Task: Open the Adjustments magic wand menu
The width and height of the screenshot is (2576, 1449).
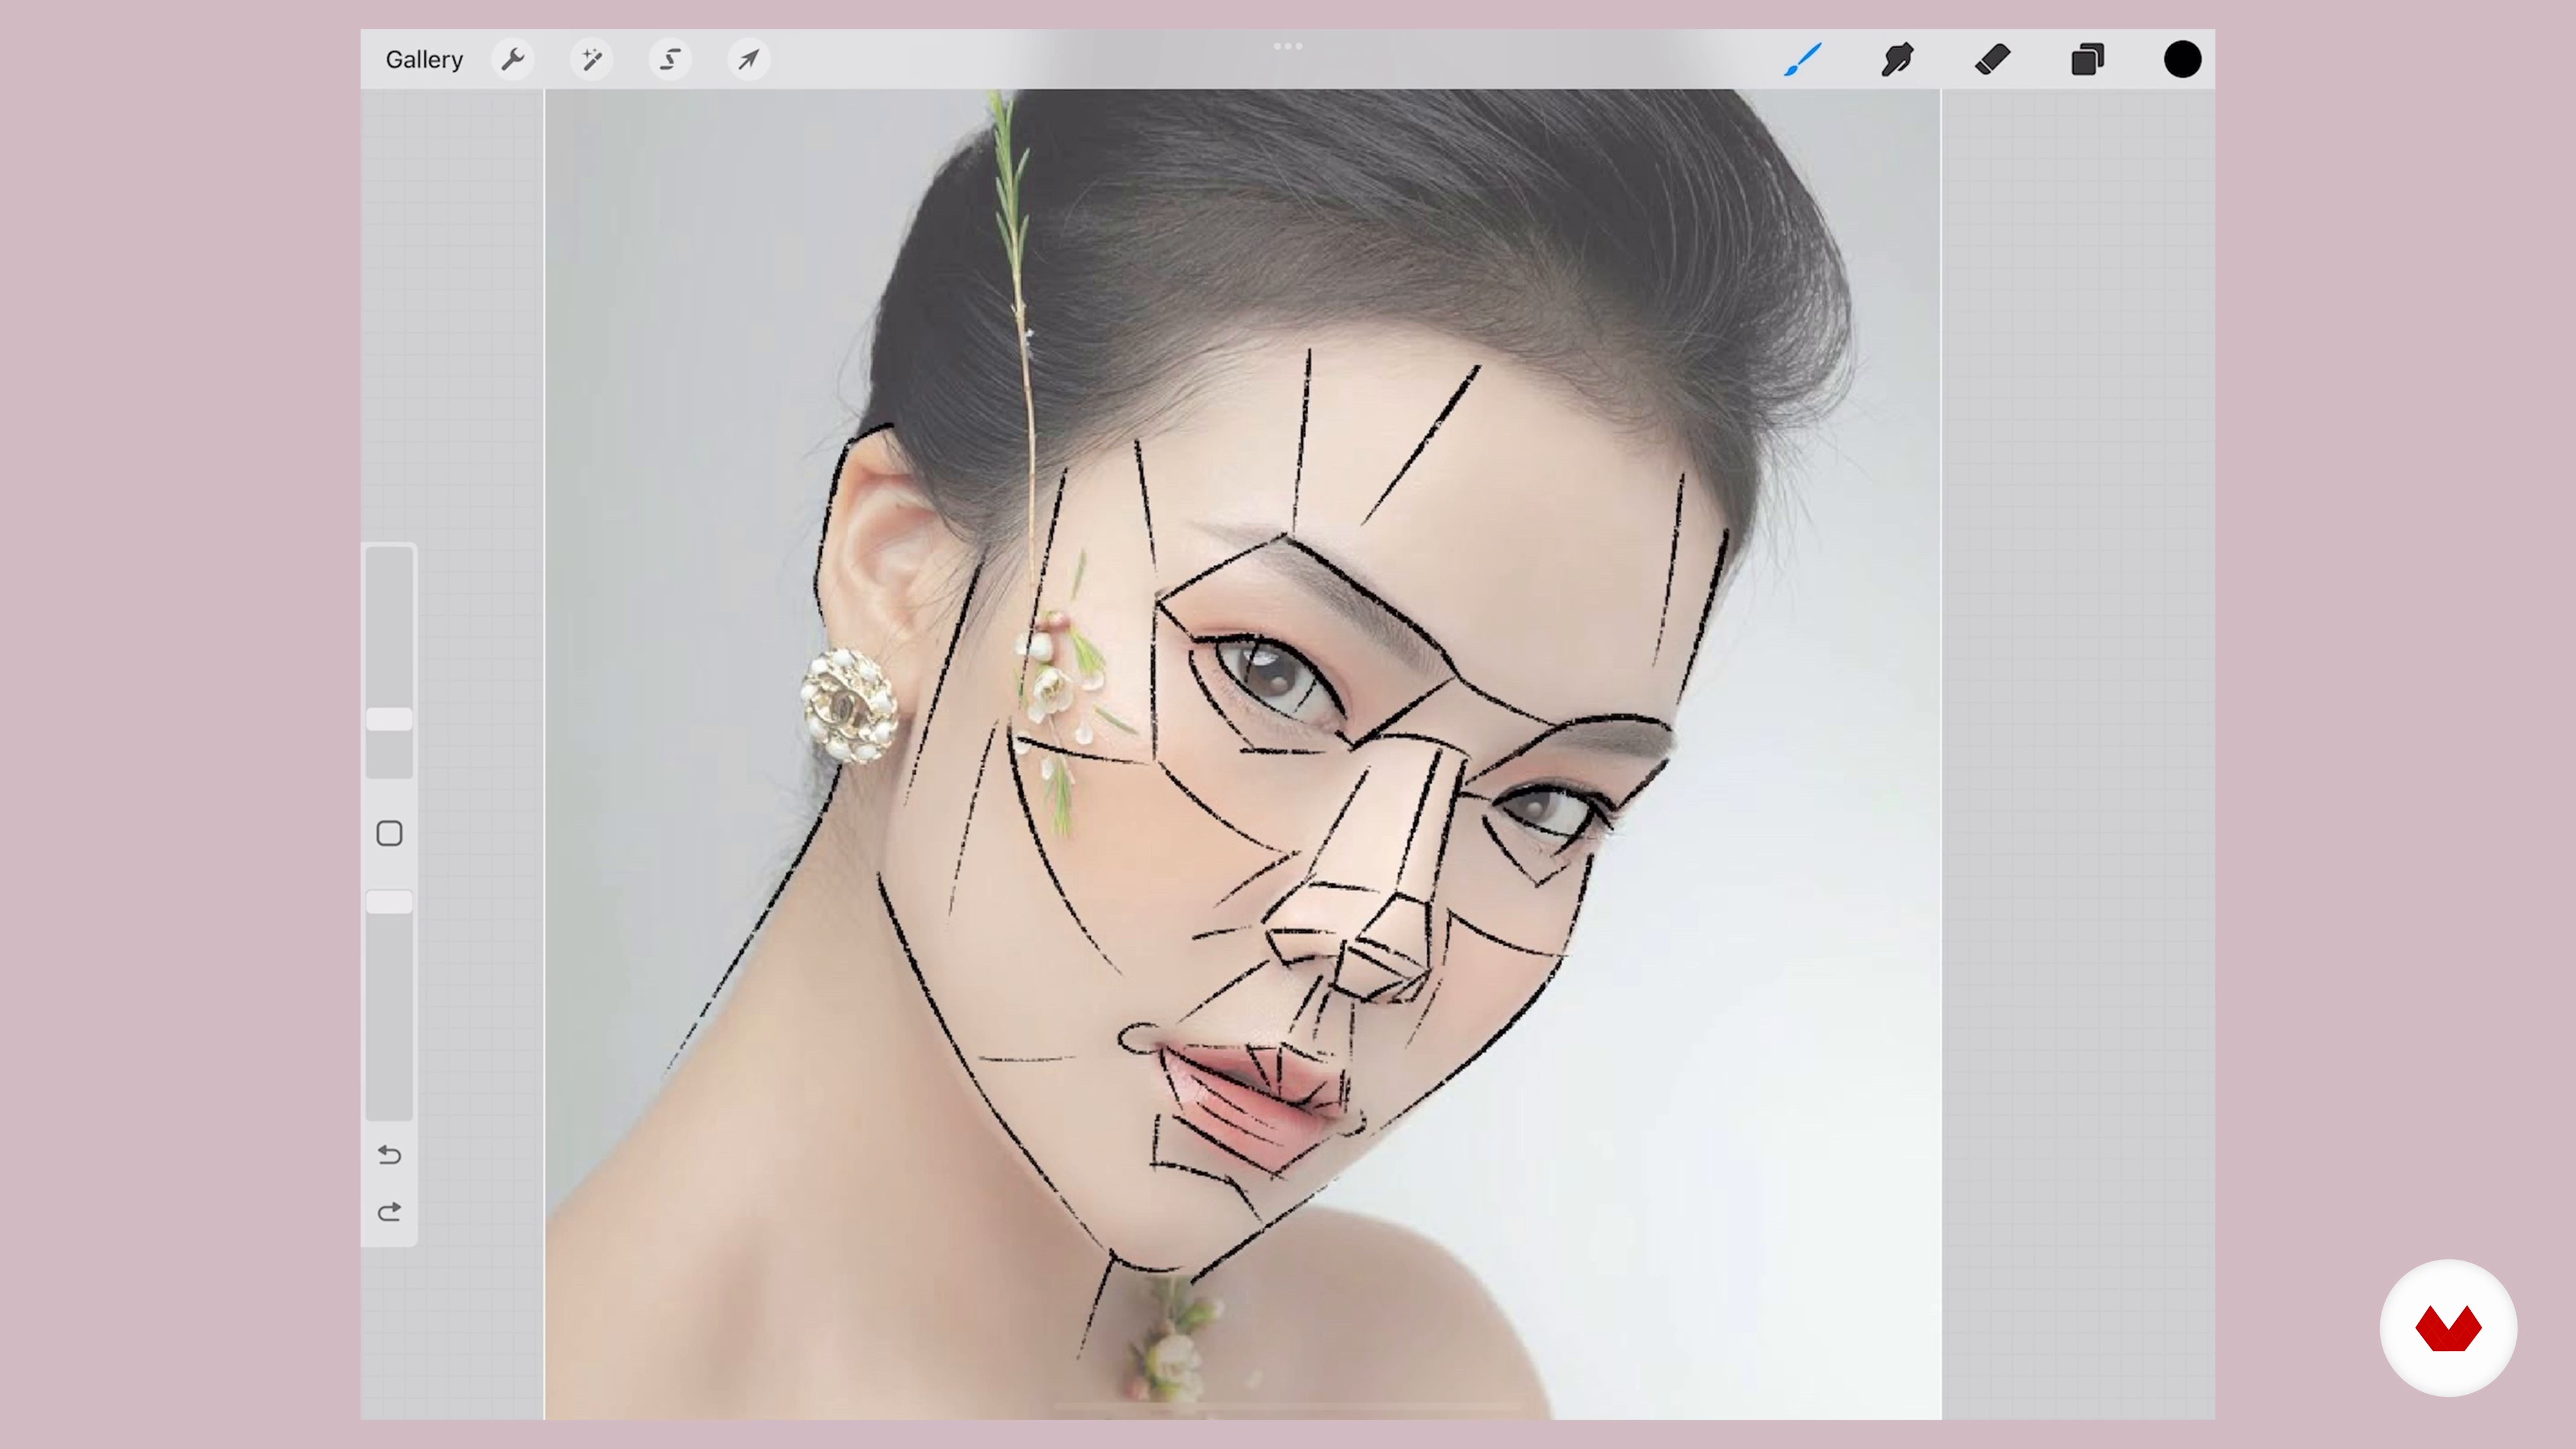Action: [x=591, y=60]
